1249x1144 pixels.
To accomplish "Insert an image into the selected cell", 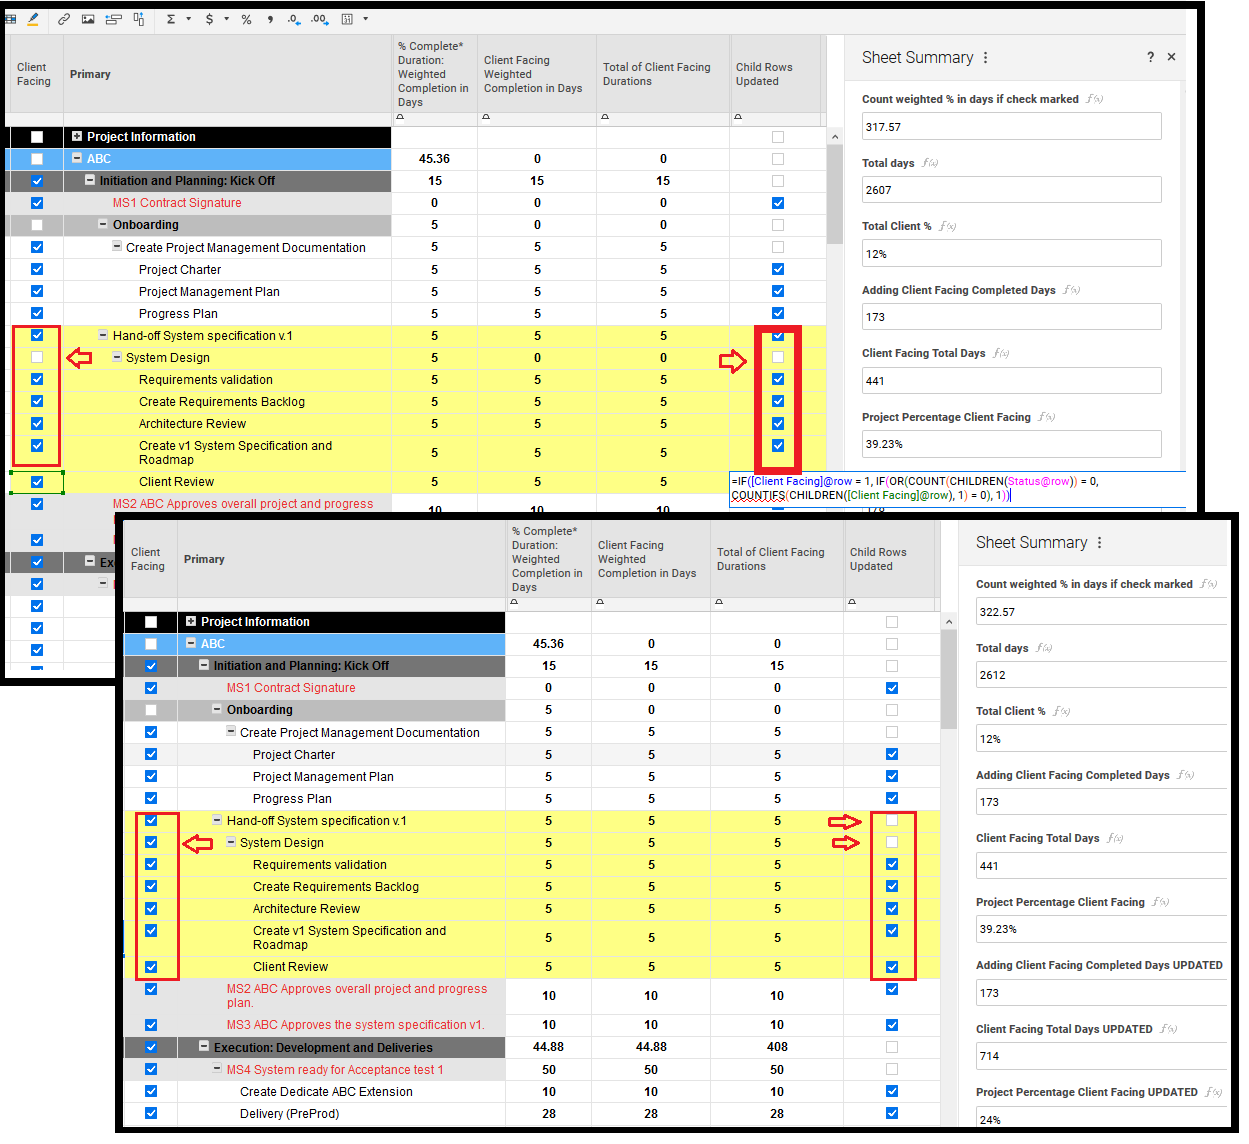I will (87, 18).
